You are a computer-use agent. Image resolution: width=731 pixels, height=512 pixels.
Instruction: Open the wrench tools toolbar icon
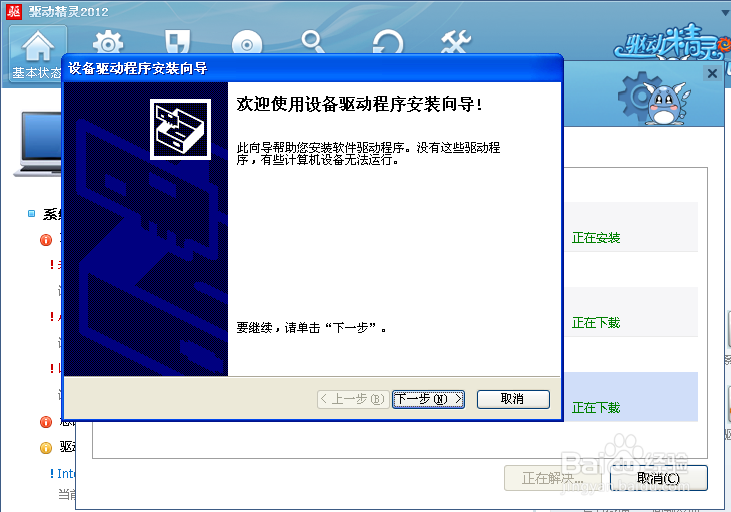[456, 42]
